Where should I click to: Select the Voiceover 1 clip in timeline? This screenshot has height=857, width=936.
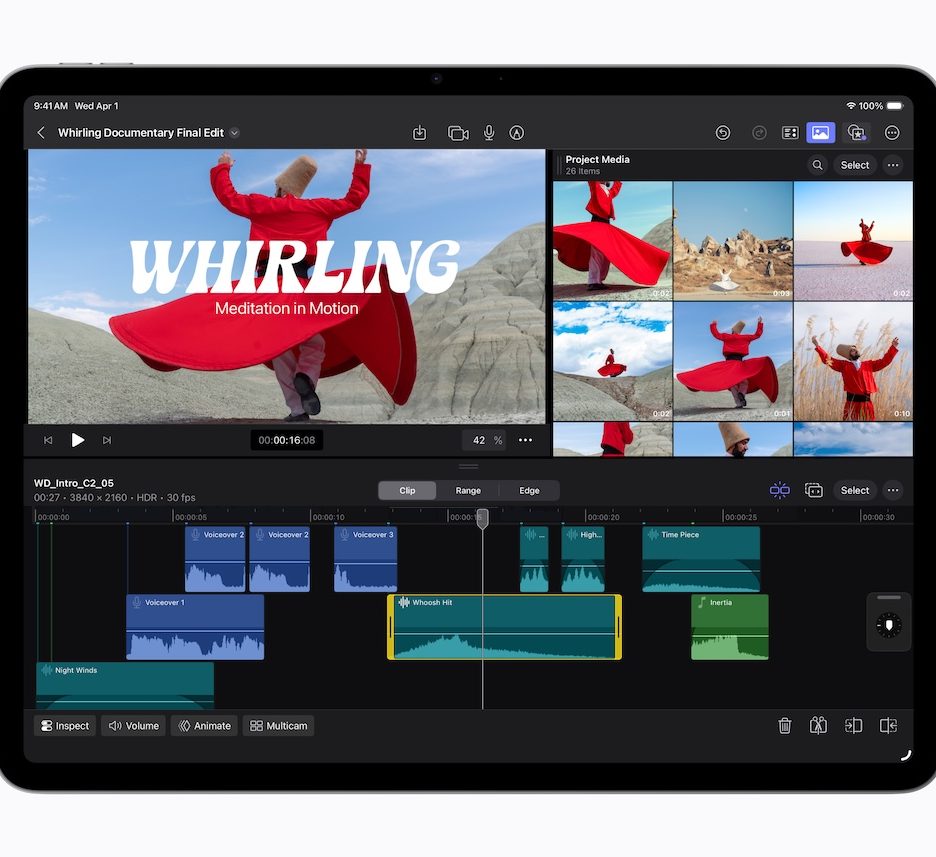coord(195,628)
